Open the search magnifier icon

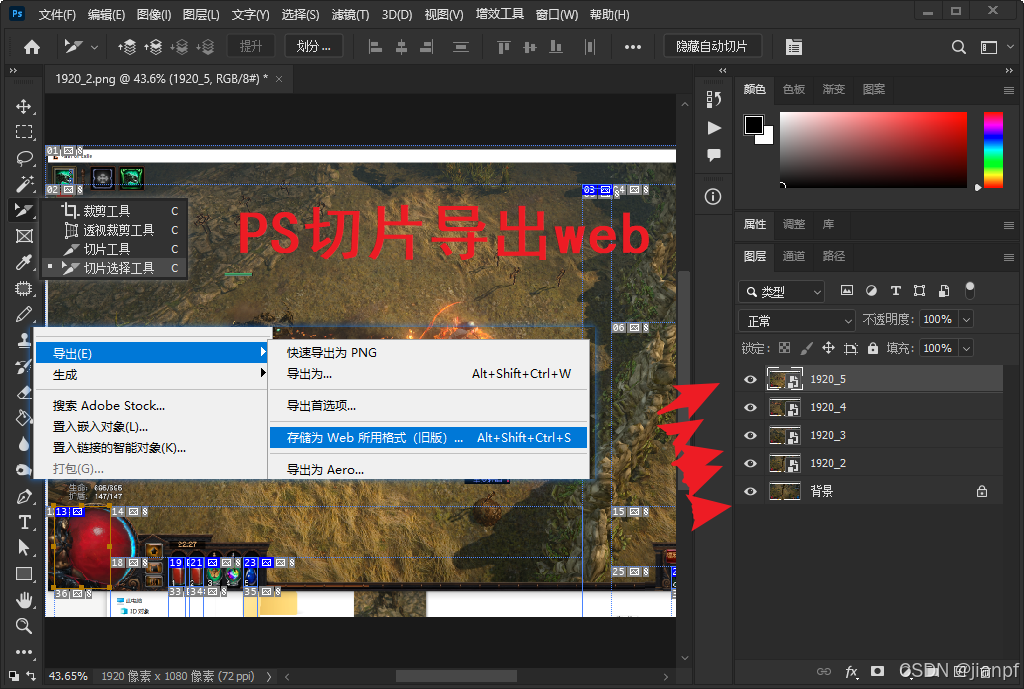(x=958, y=47)
